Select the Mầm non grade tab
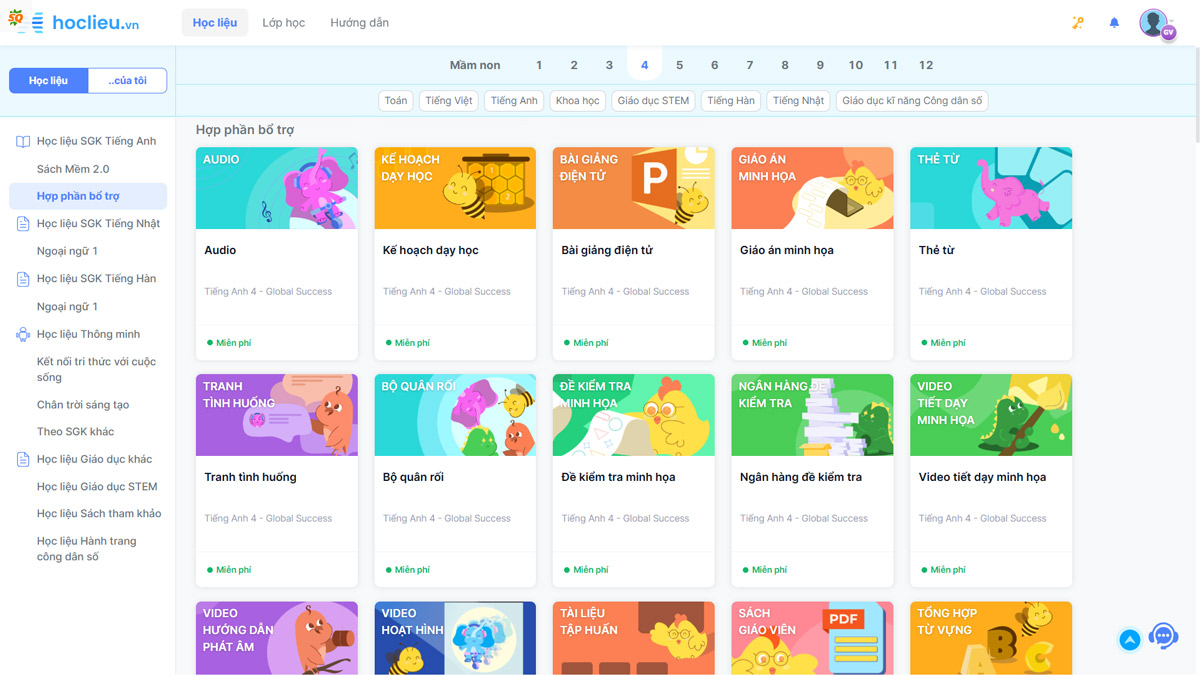1200x675 pixels. coord(475,65)
